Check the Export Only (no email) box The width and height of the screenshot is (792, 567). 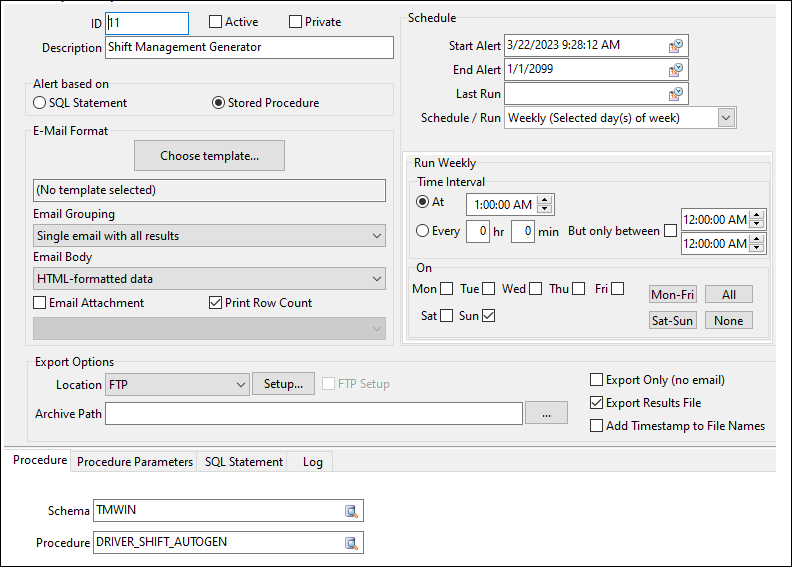point(597,380)
